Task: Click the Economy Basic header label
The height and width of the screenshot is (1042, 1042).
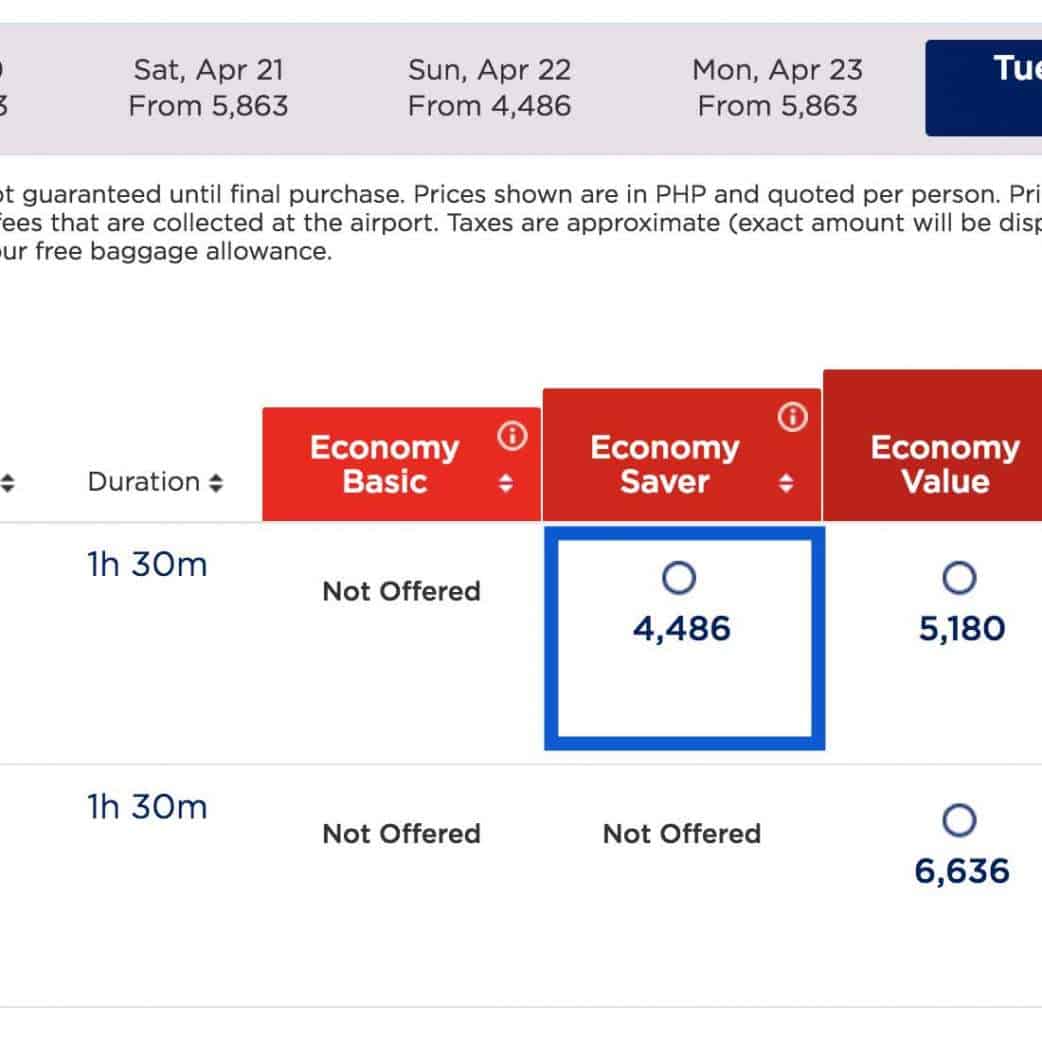Action: [384, 464]
